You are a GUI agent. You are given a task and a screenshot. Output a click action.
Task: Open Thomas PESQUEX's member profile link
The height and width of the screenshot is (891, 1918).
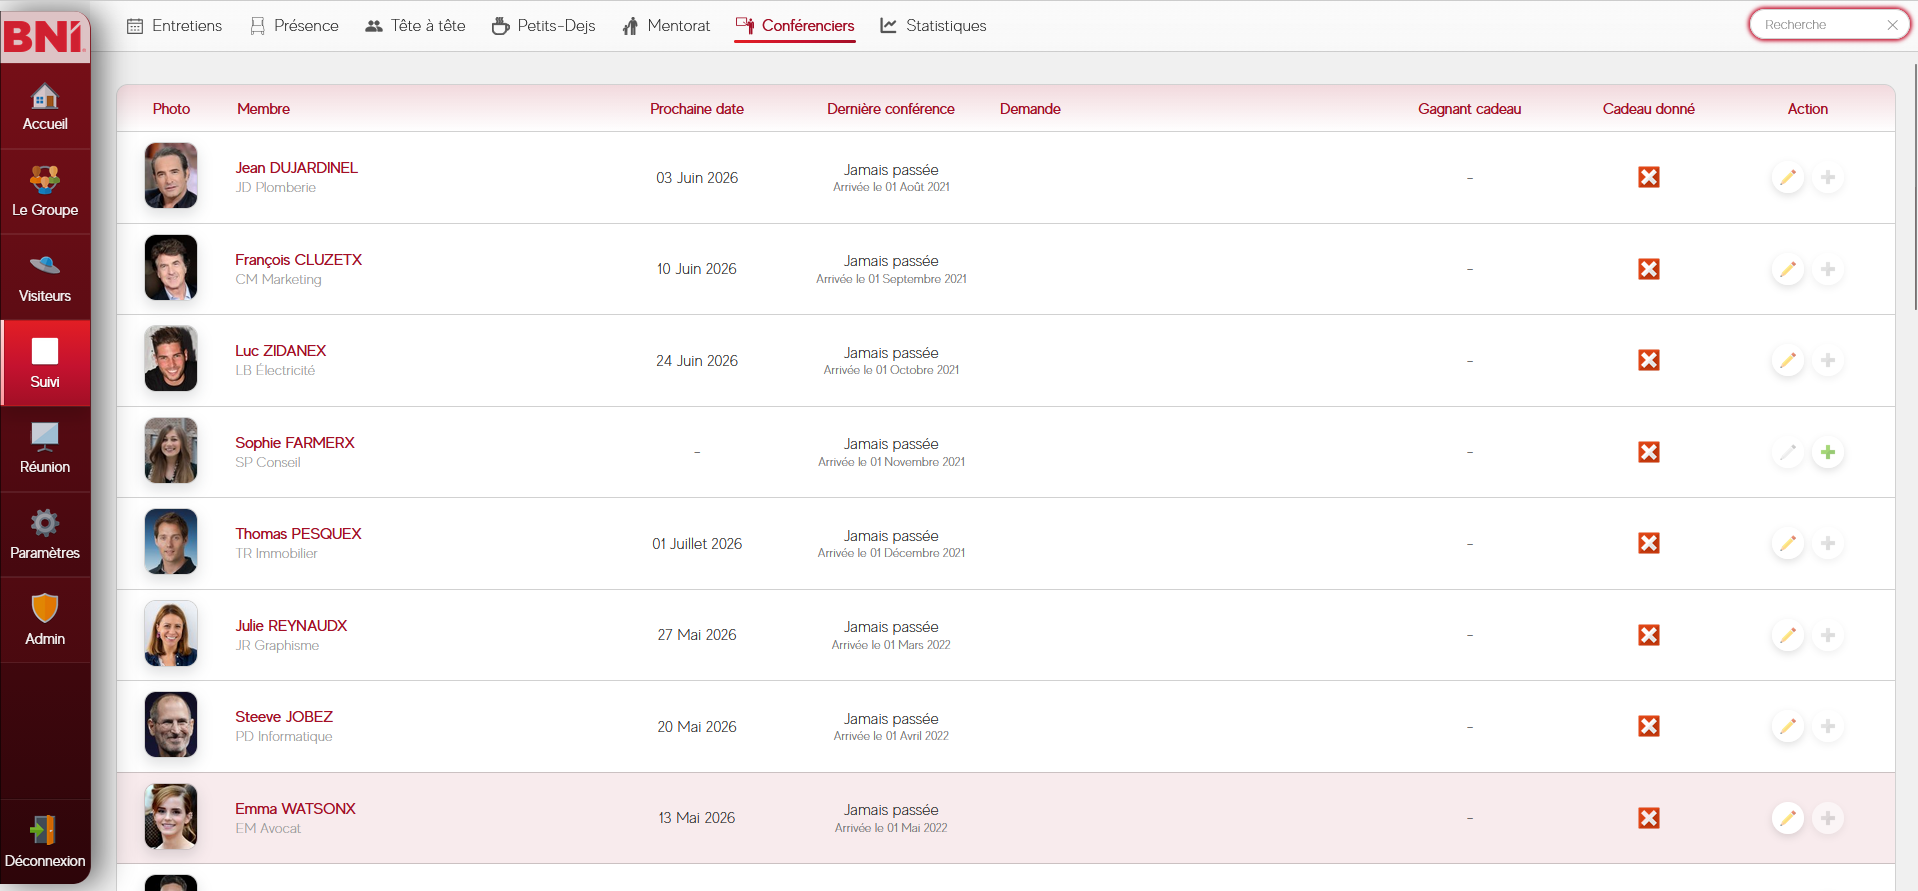click(298, 534)
